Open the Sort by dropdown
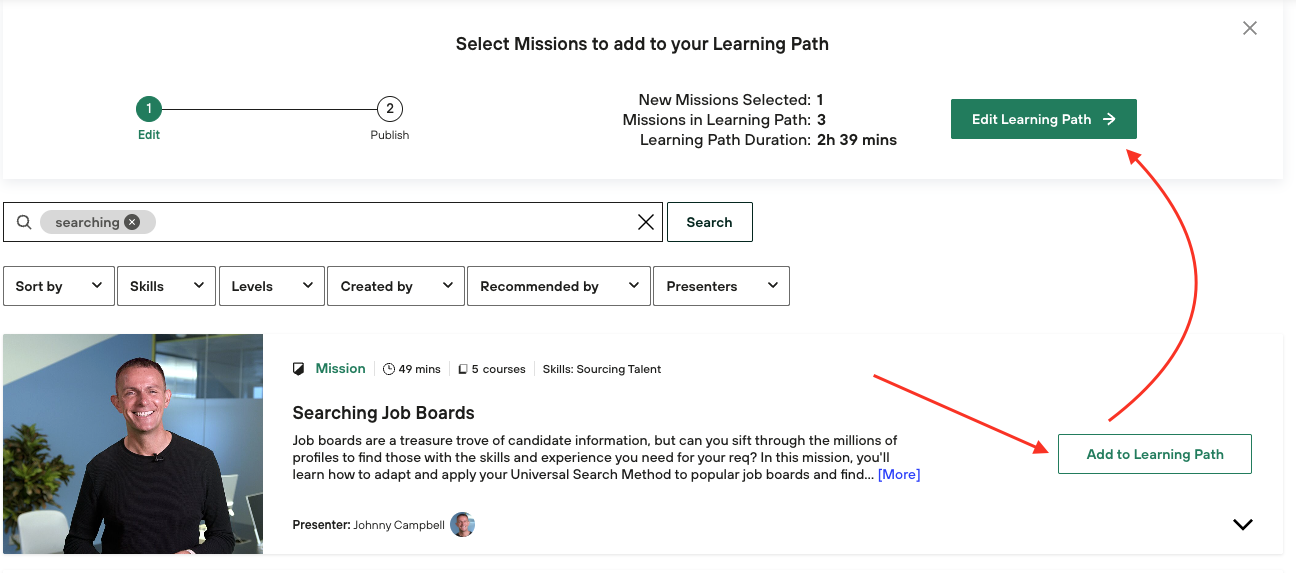Image resolution: width=1296 pixels, height=573 pixels. click(59, 286)
